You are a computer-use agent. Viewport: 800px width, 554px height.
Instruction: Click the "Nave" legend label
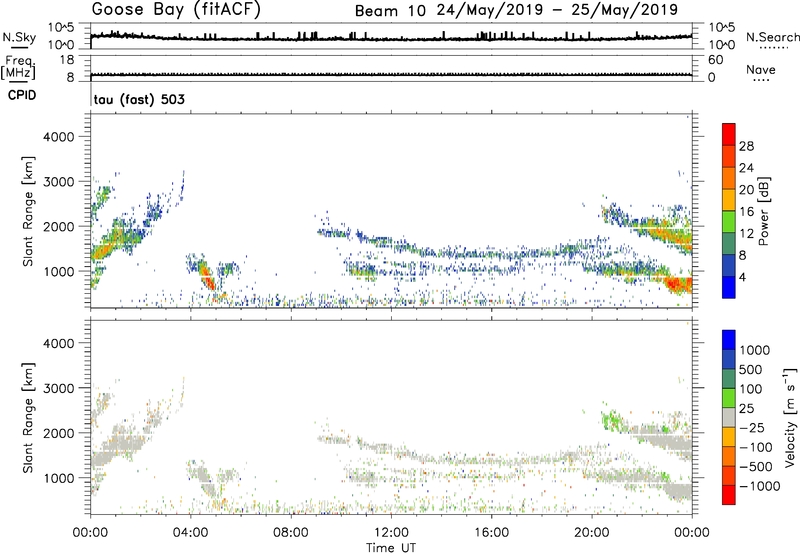pyautogui.click(x=761, y=69)
